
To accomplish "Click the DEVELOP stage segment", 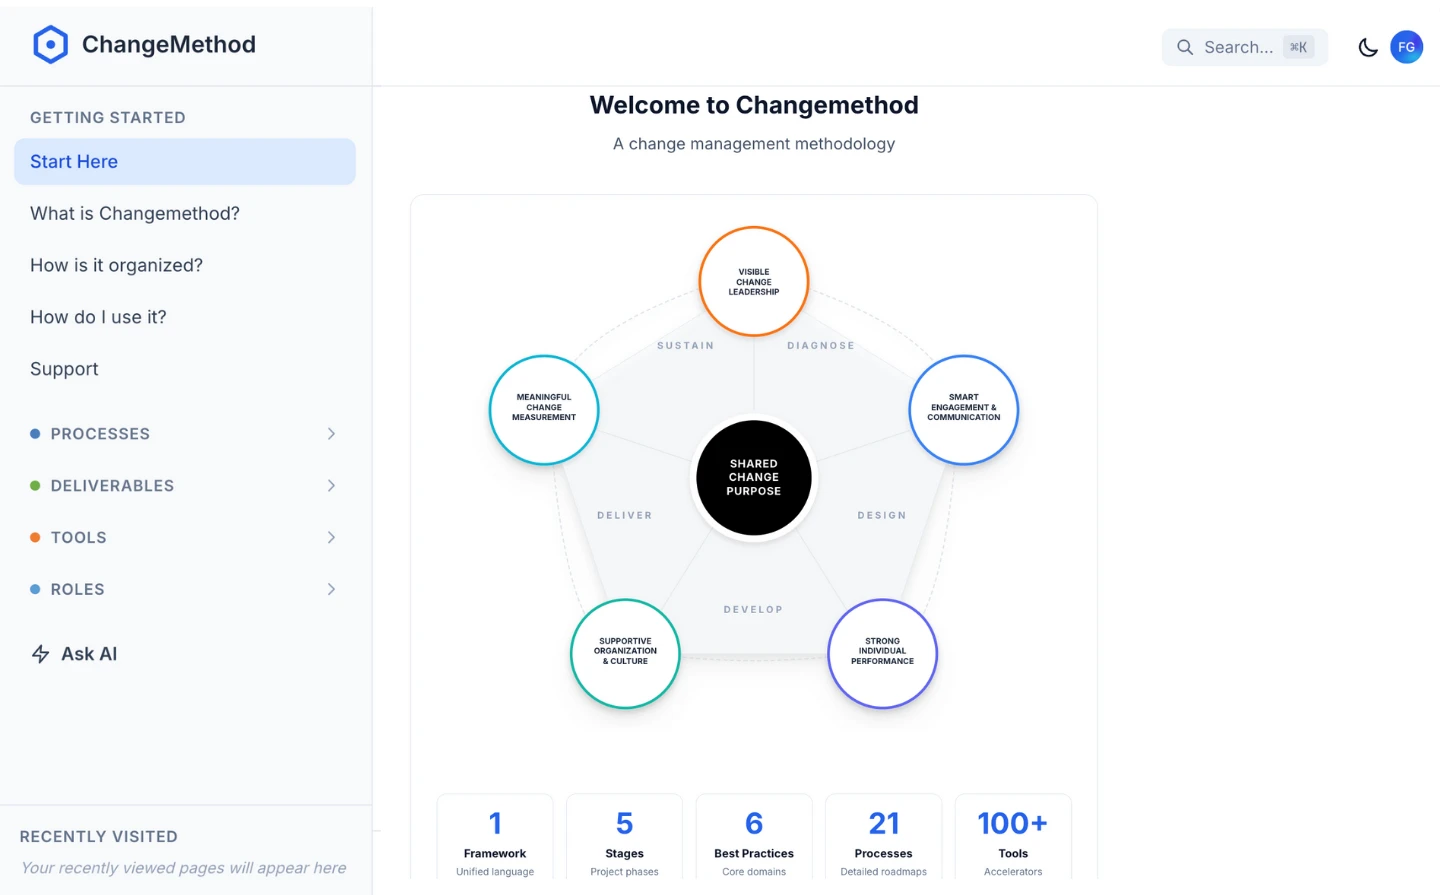I will tap(754, 610).
